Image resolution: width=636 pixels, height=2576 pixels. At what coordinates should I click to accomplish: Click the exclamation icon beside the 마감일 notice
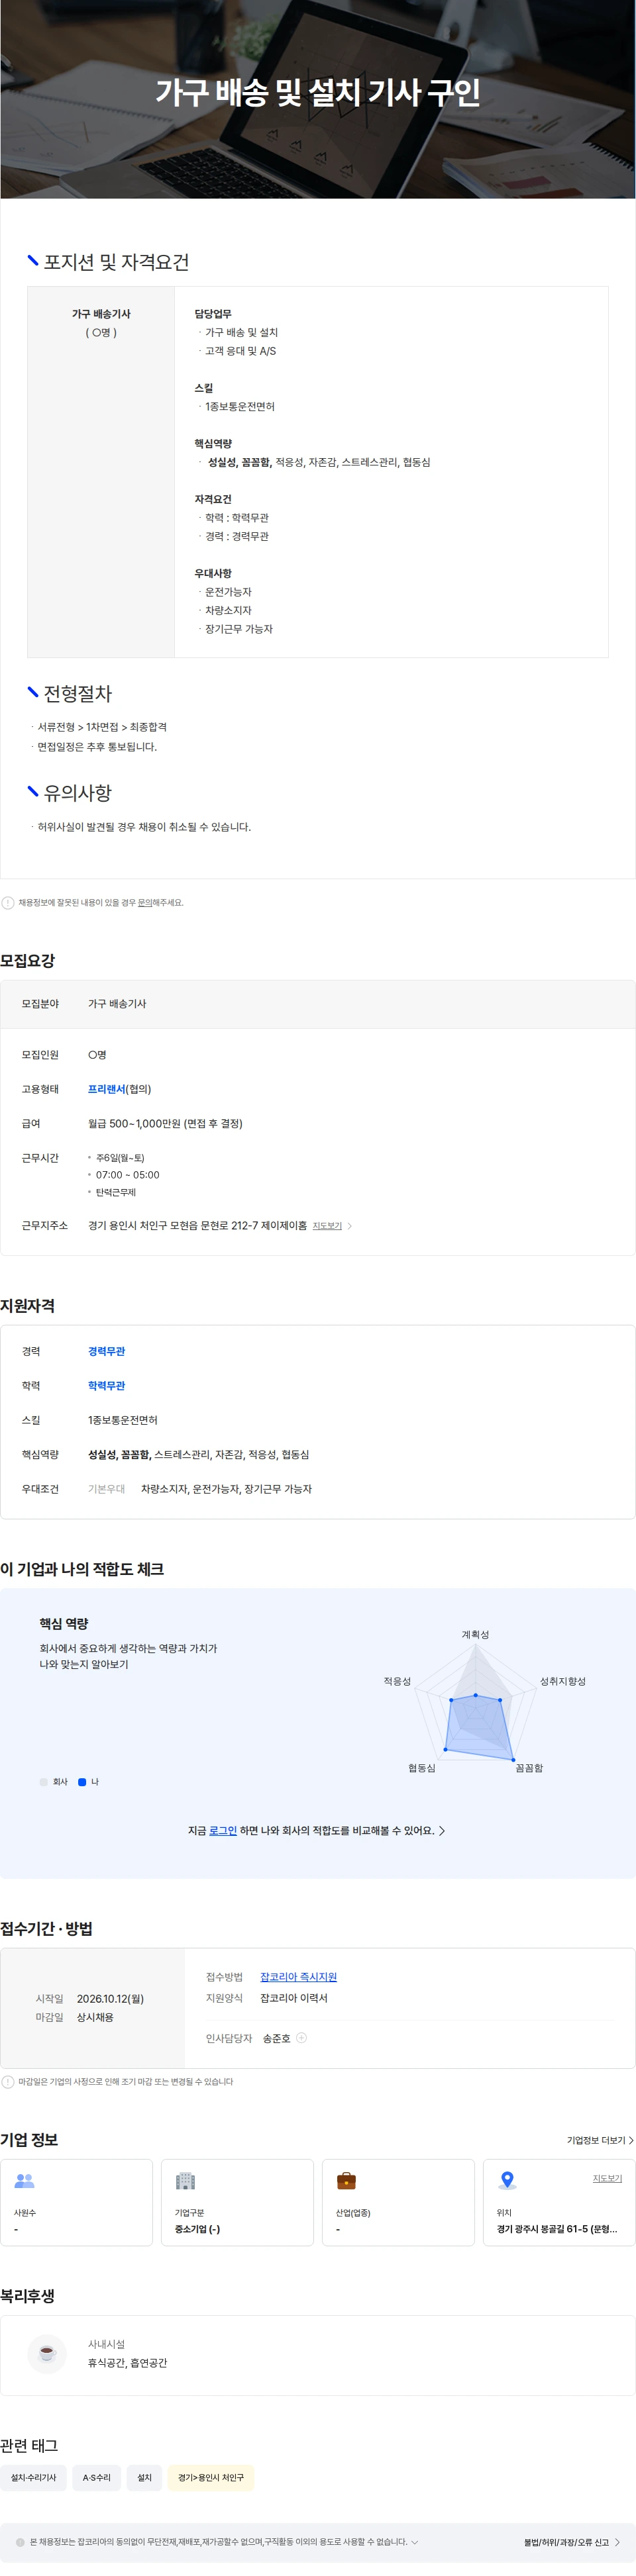pos(8,2081)
